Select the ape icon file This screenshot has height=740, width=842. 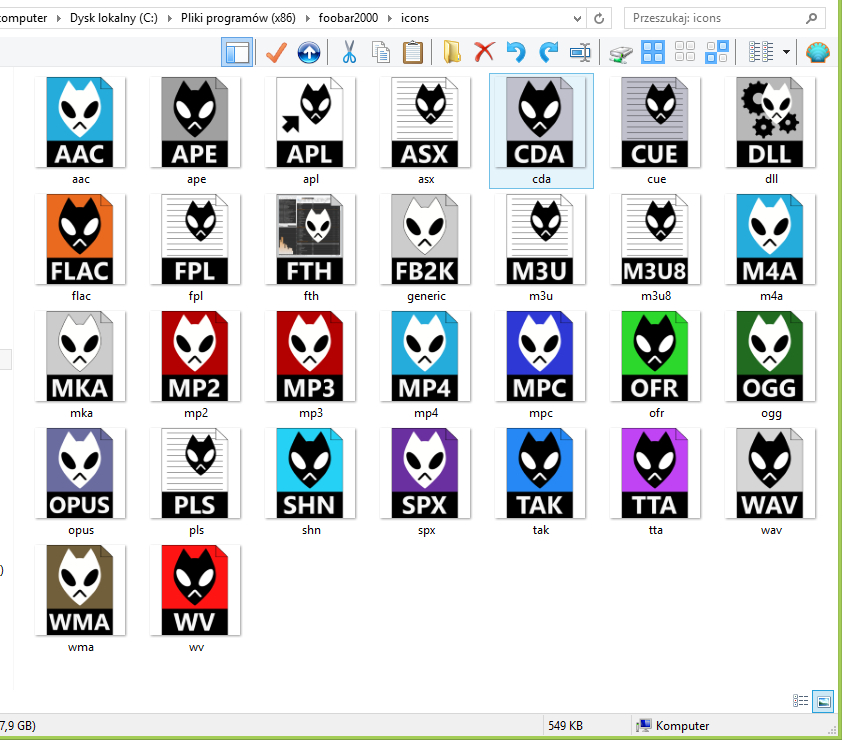(195, 130)
